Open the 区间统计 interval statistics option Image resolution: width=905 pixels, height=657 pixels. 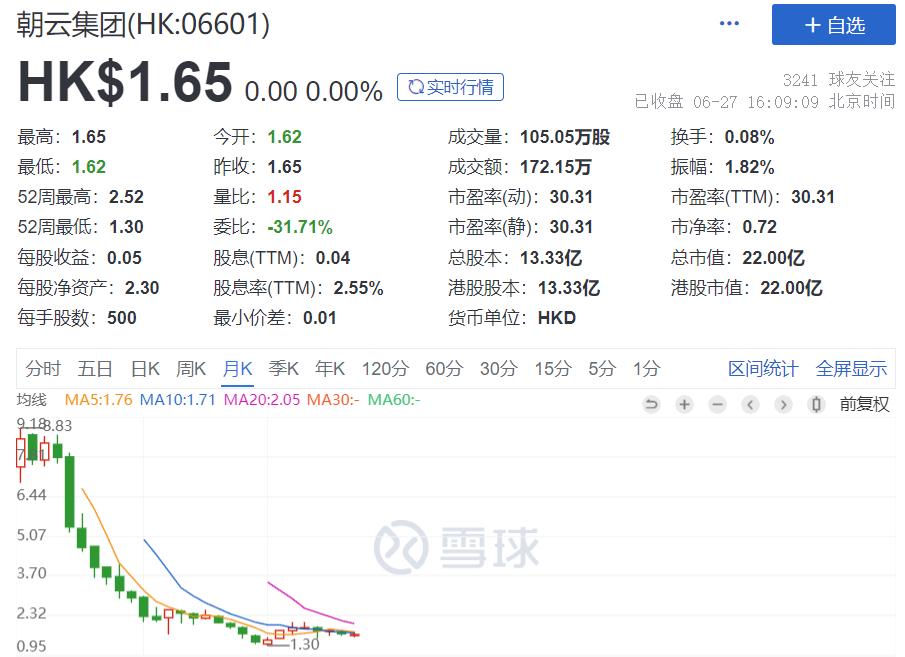coord(763,368)
